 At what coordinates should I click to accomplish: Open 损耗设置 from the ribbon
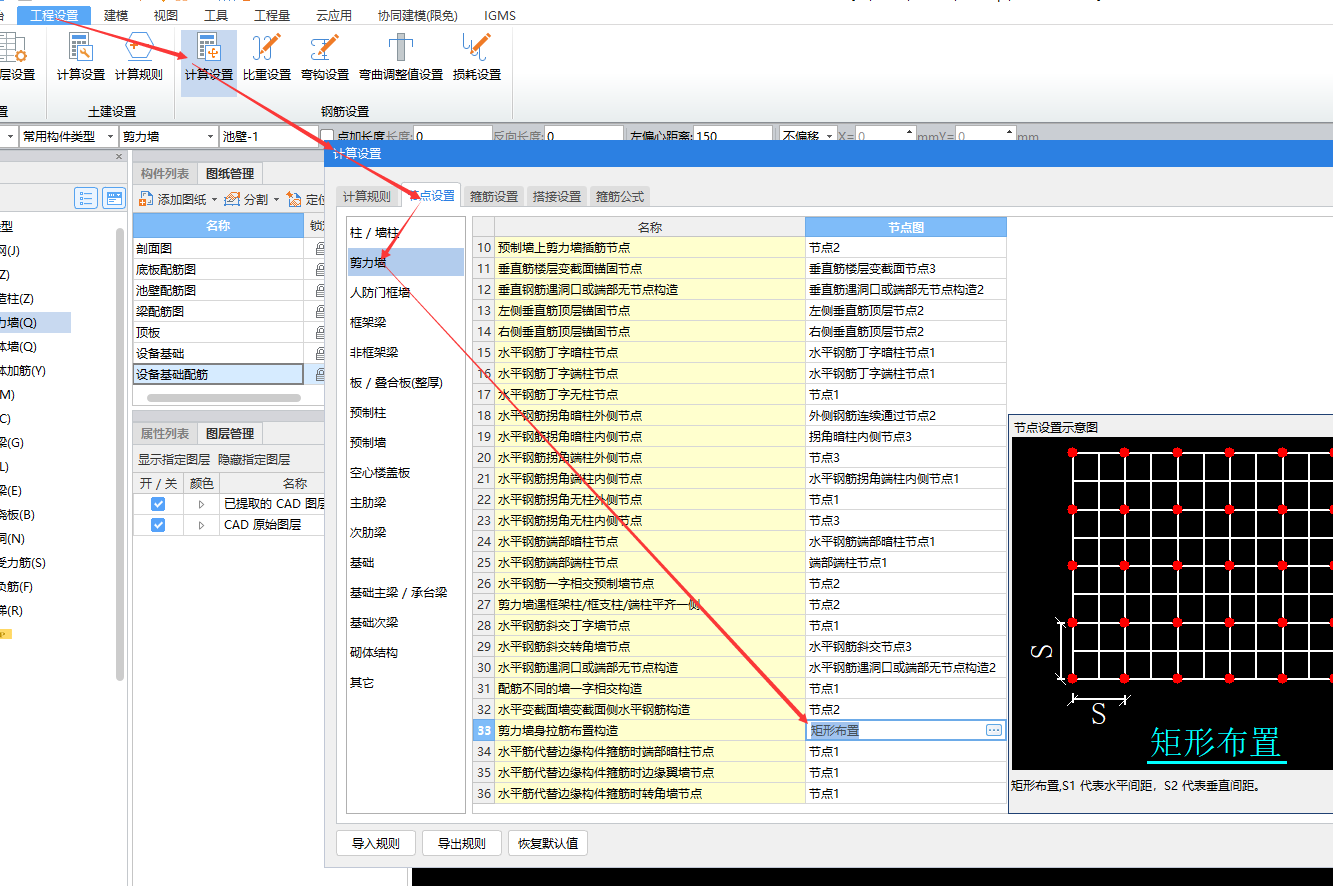tap(476, 57)
